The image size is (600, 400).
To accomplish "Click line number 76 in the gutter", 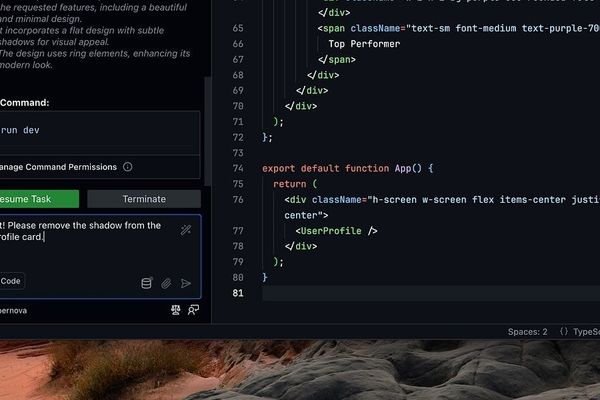I will point(238,200).
